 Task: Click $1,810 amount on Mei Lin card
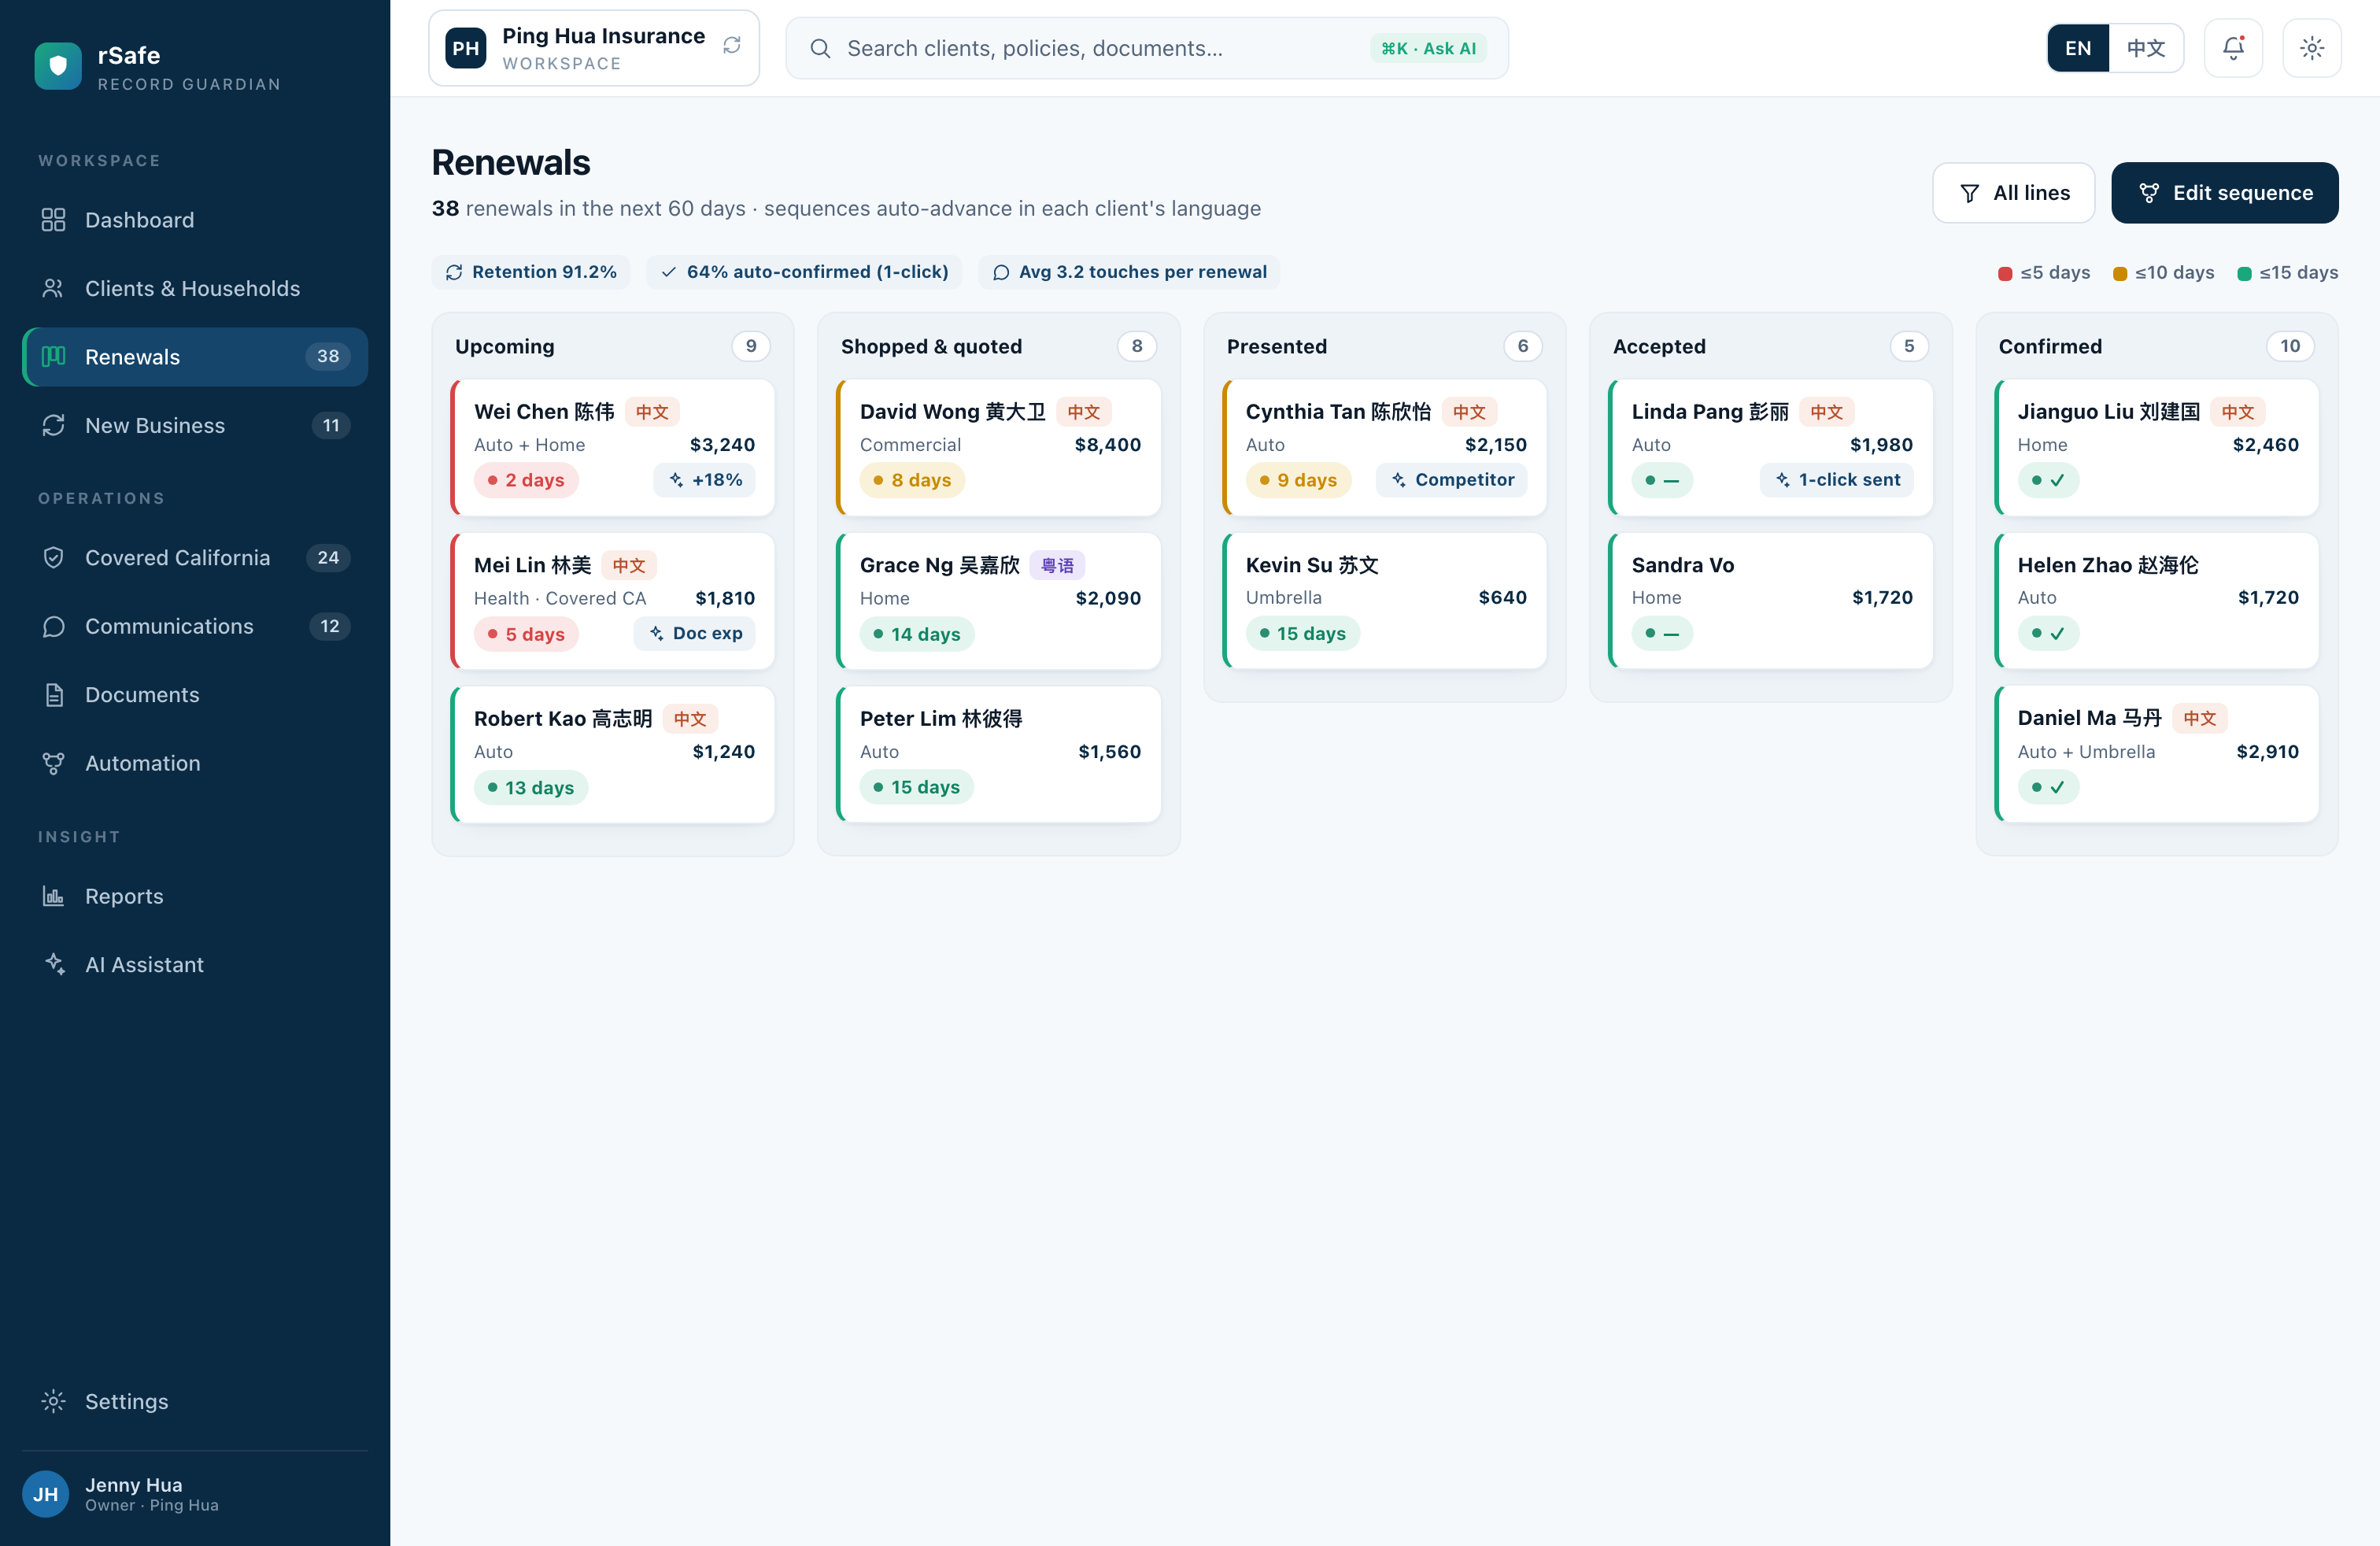click(725, 598)
